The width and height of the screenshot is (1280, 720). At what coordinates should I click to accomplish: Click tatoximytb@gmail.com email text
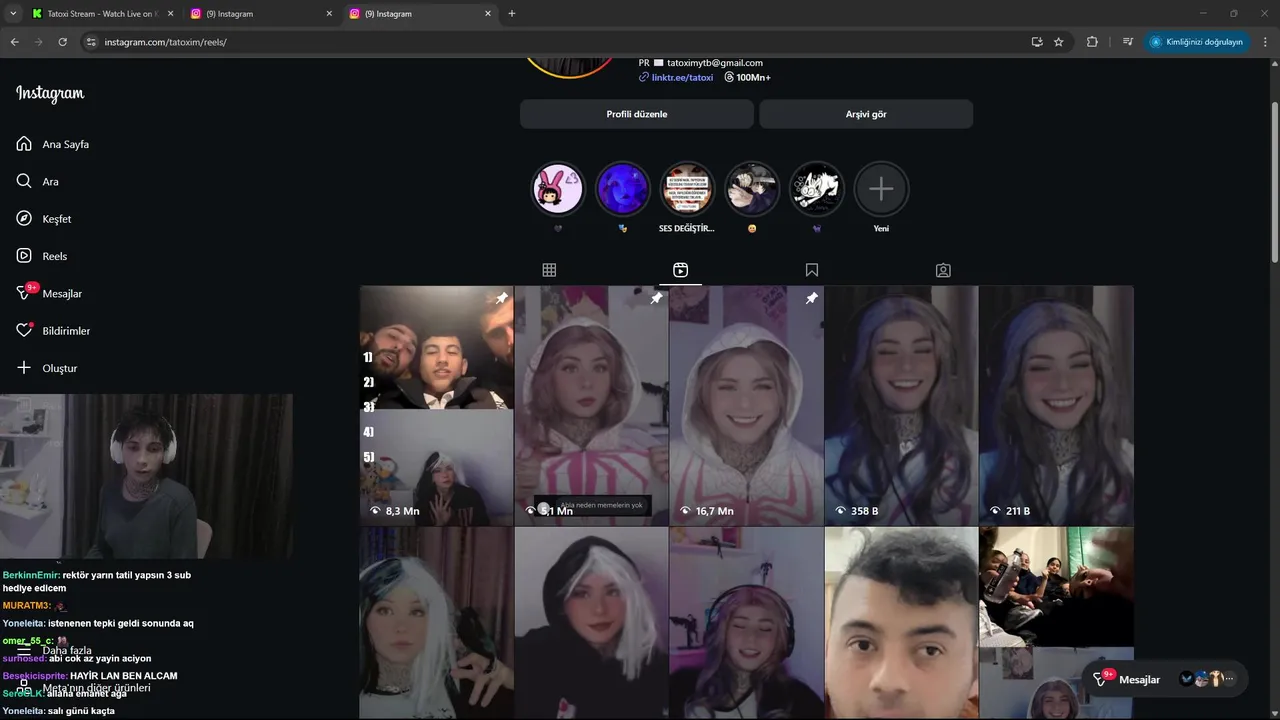tap(715, 62)
